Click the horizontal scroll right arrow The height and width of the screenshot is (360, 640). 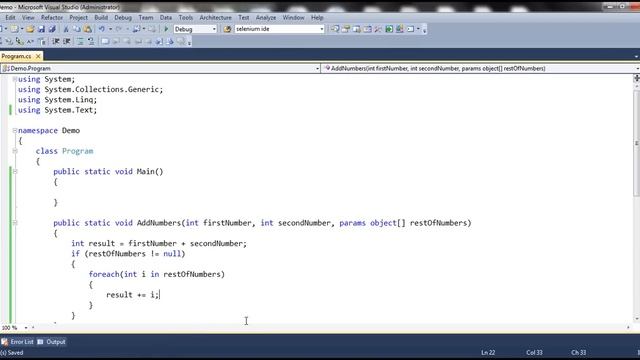(628, 327)
